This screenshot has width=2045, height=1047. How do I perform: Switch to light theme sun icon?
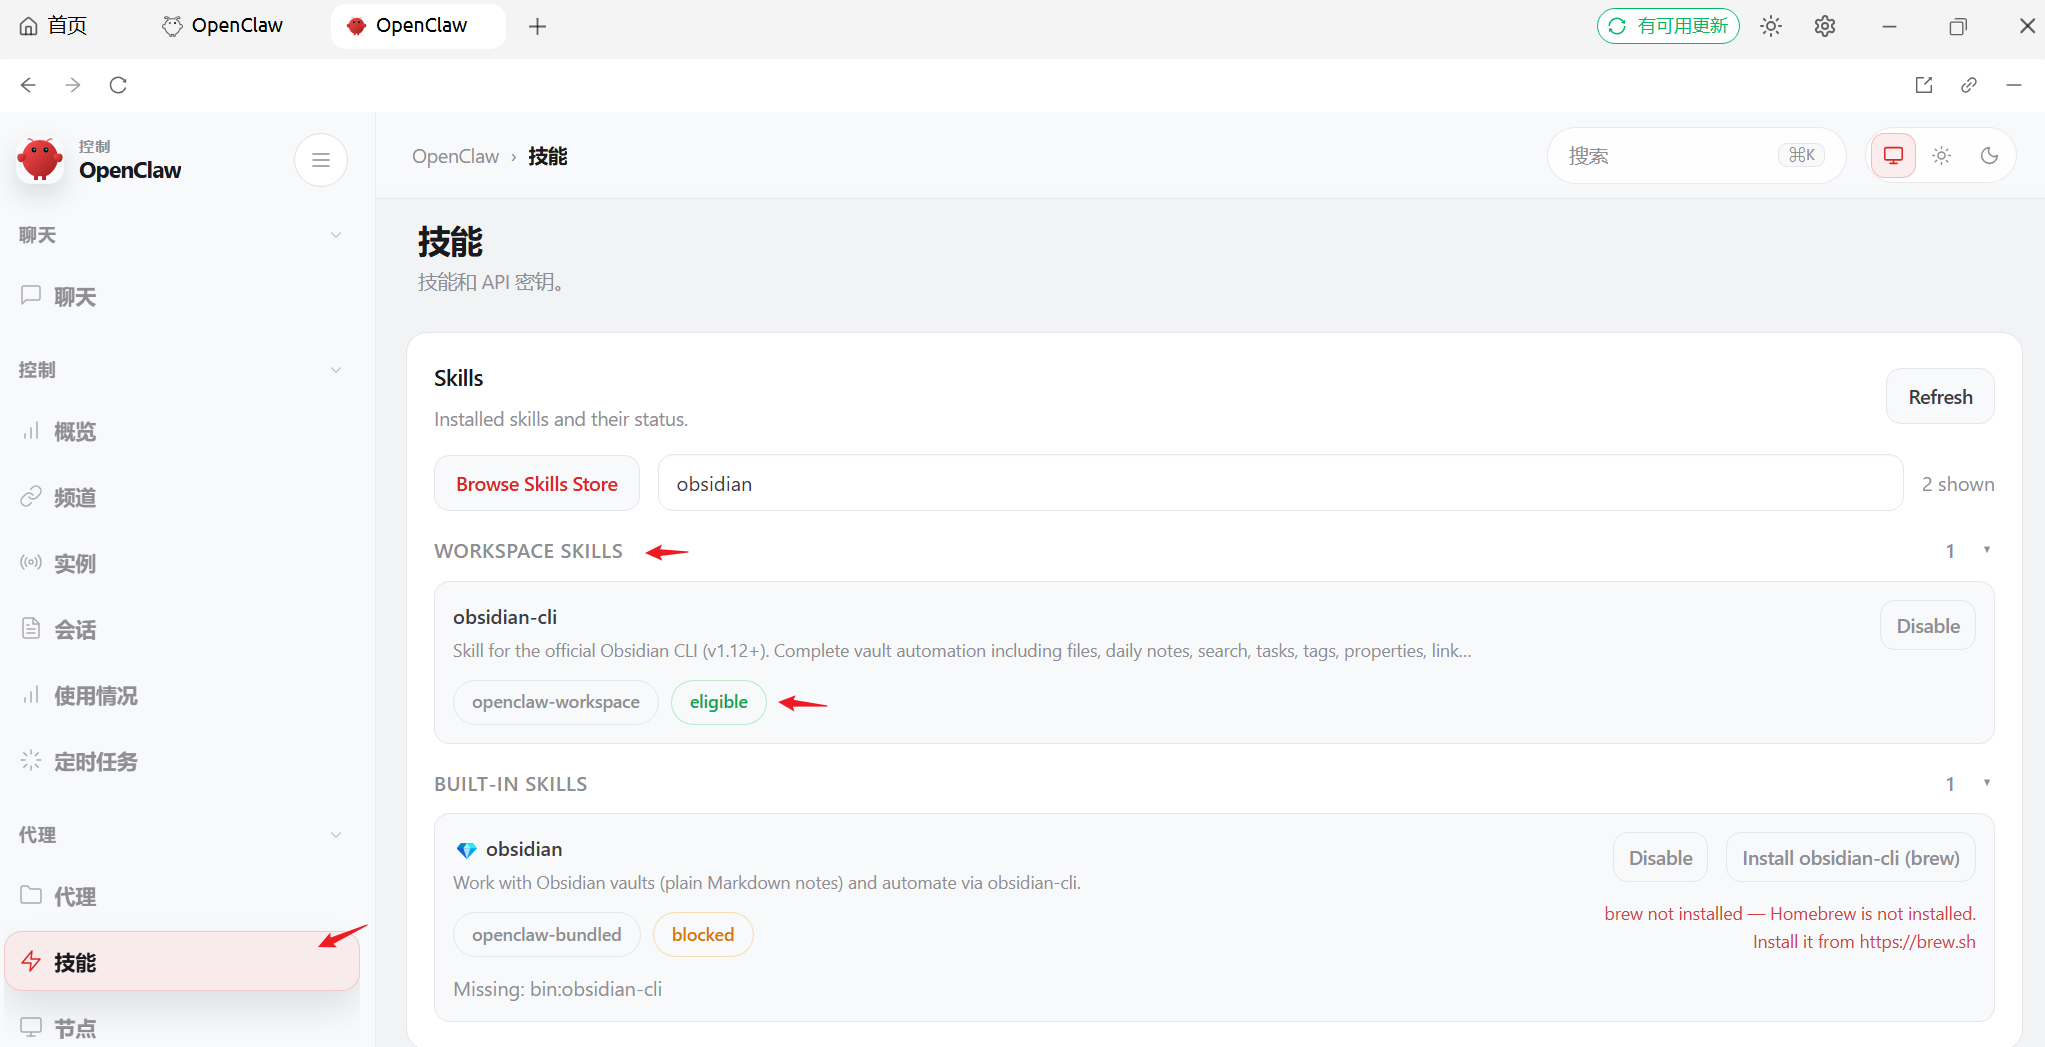click(1941, 156)
